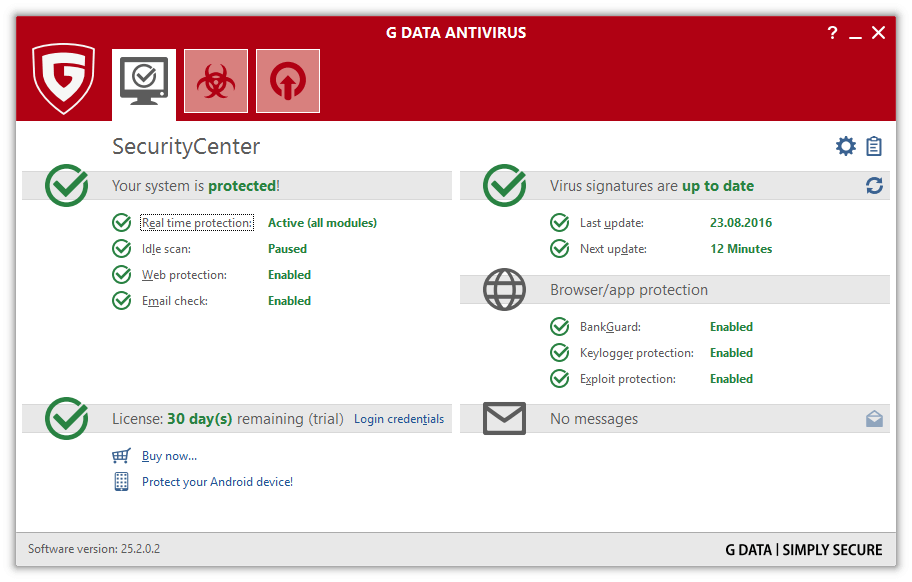Viewport: 912px width, 582px height.
Task: Click check icon next to Web protection
Action: click(122, 274)
